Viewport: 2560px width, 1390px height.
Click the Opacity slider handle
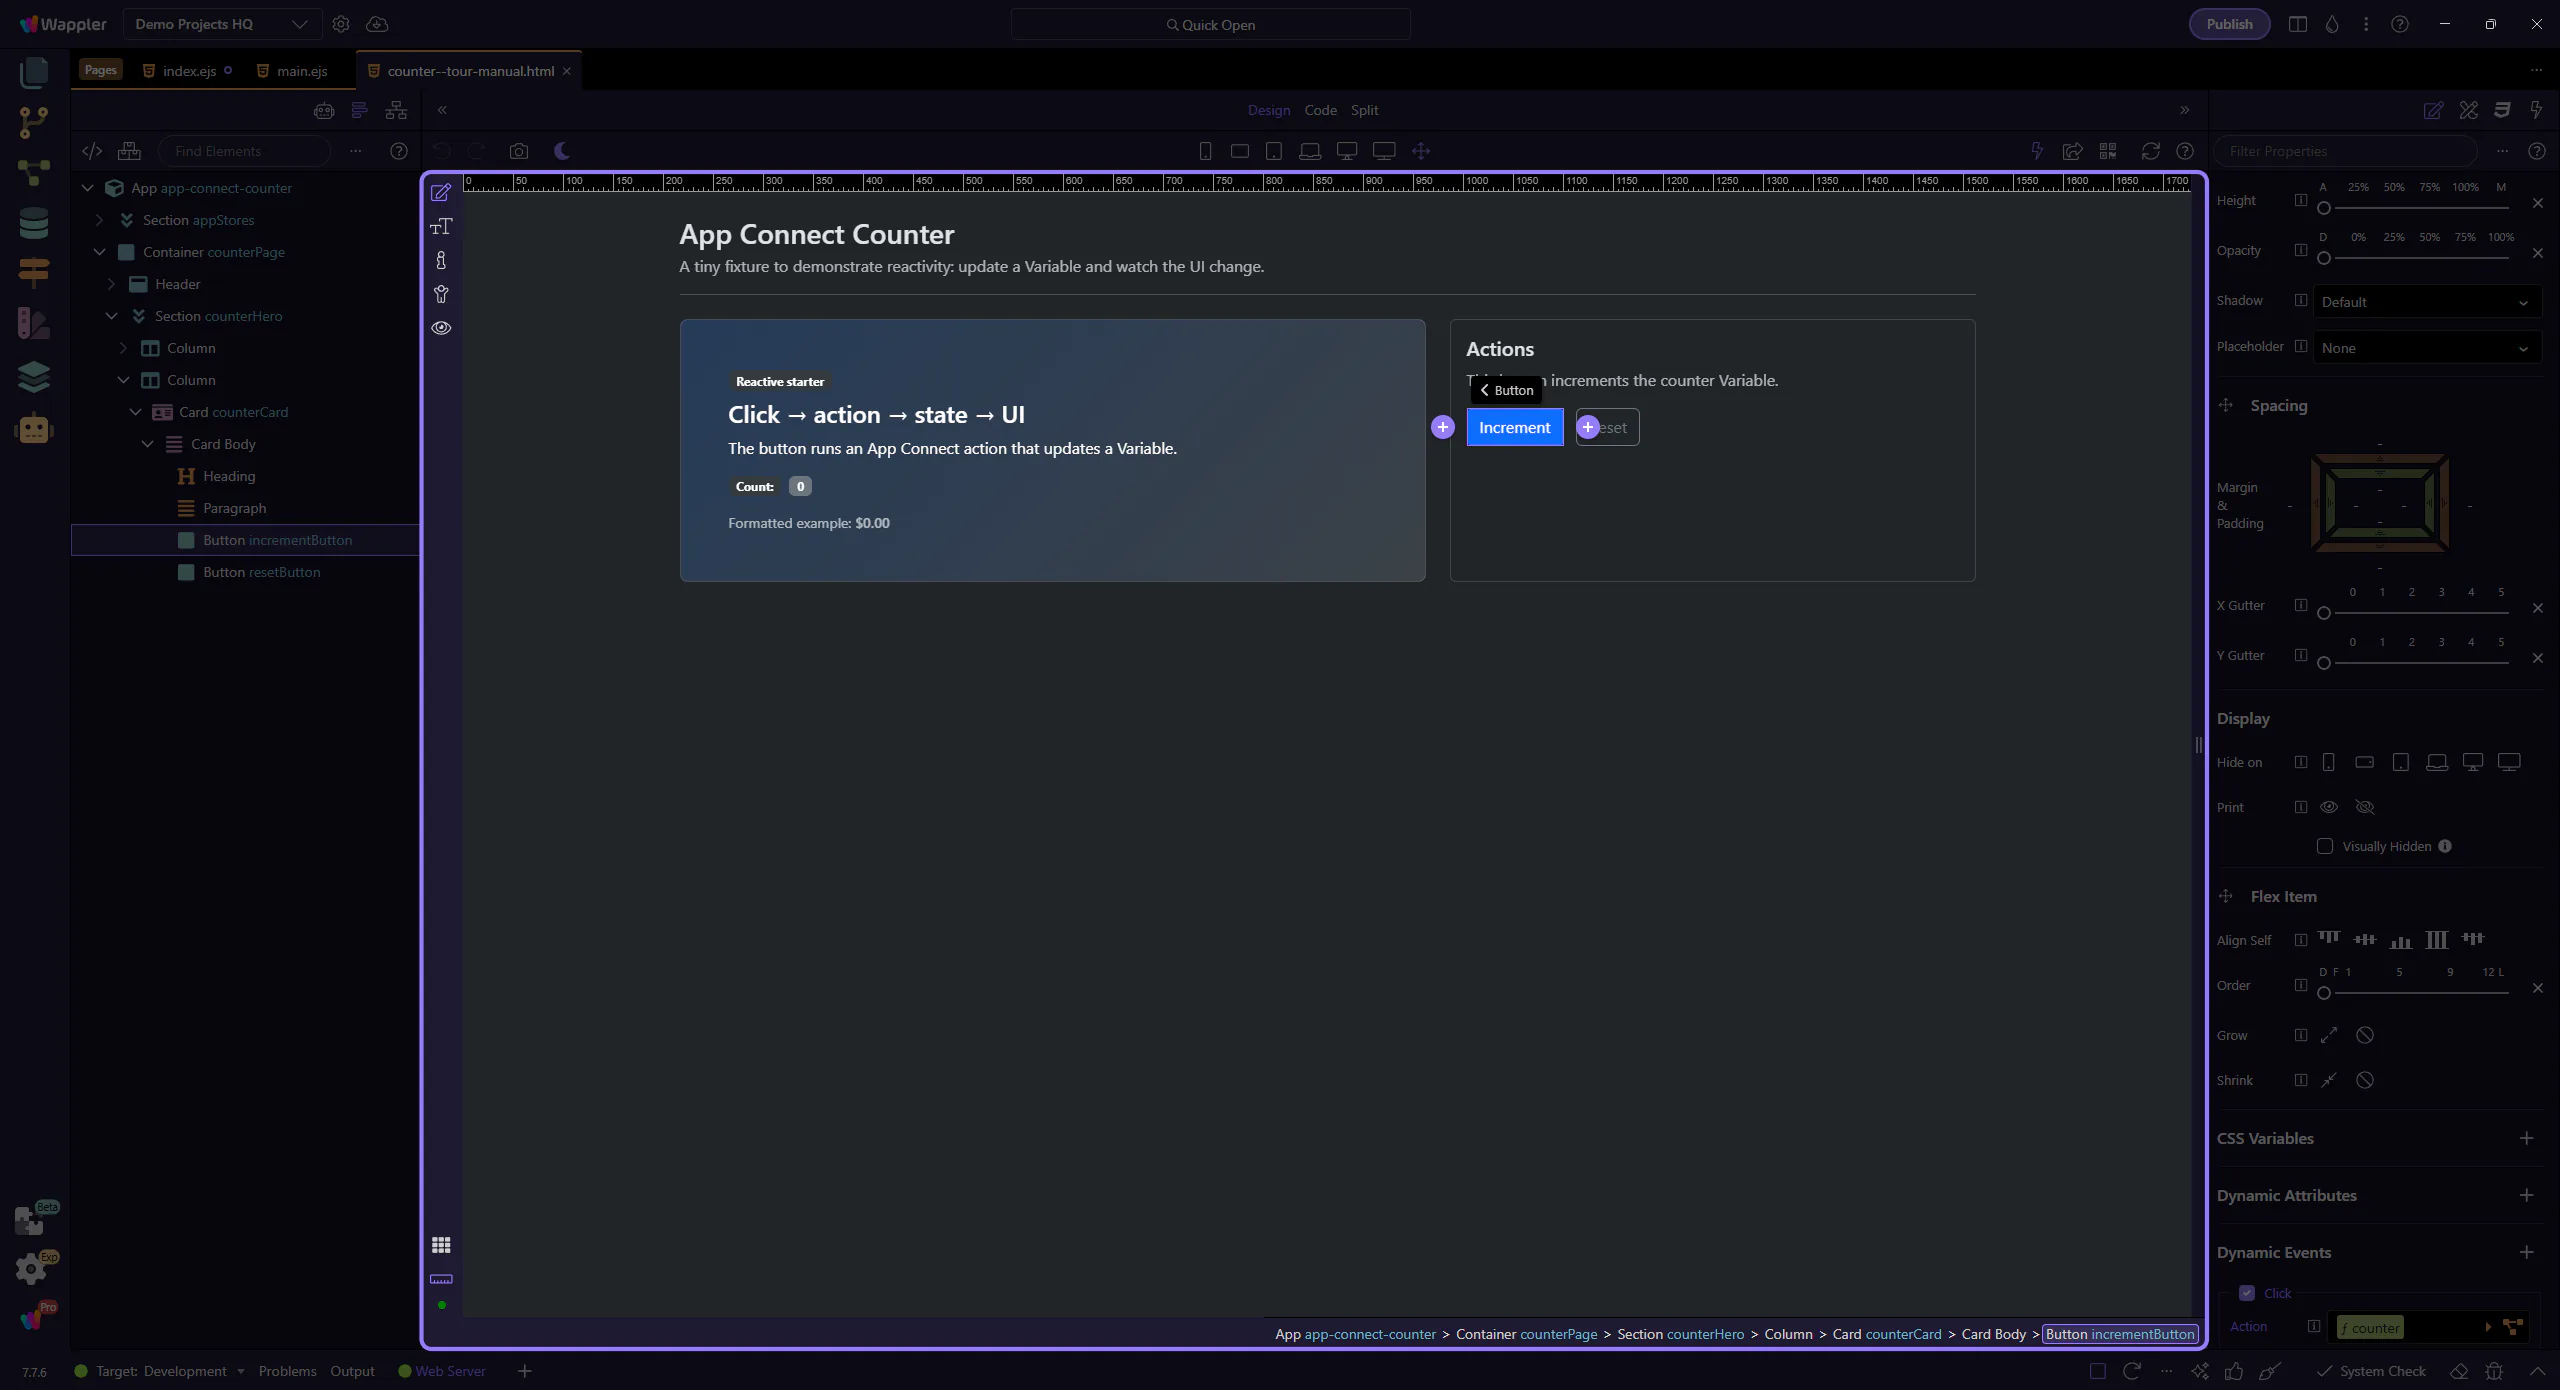2324,258
